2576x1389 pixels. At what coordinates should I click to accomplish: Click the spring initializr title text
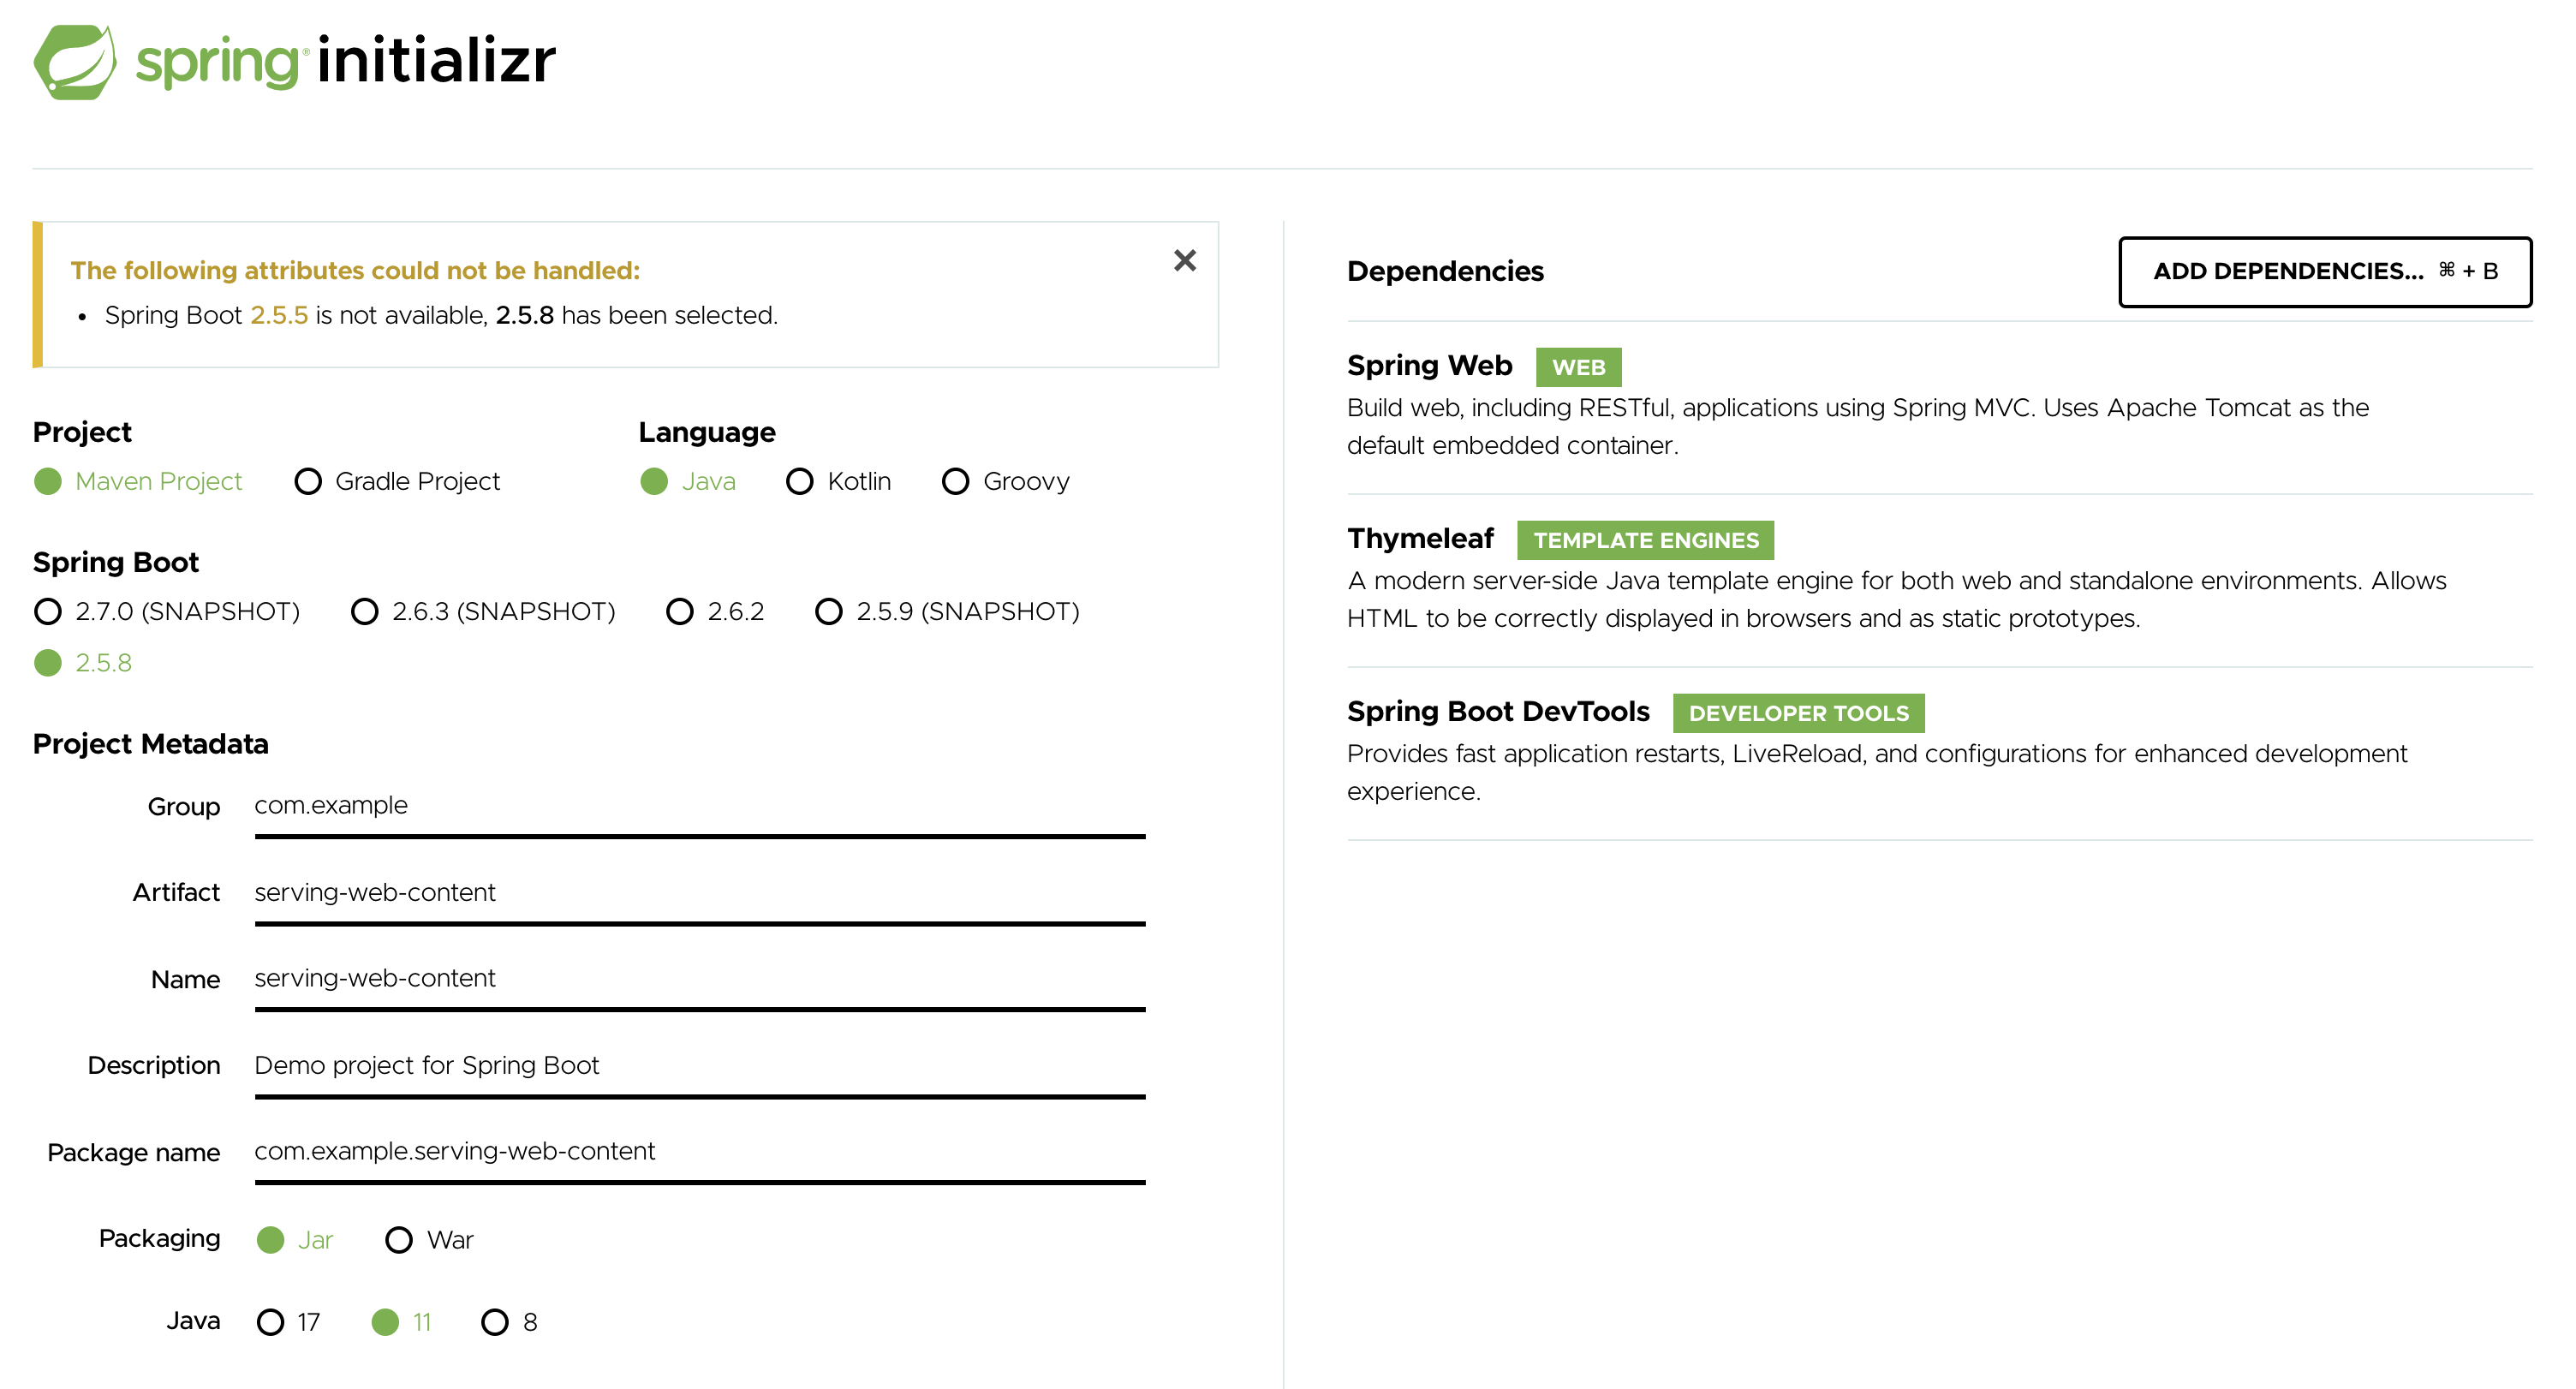coord(345,62)
